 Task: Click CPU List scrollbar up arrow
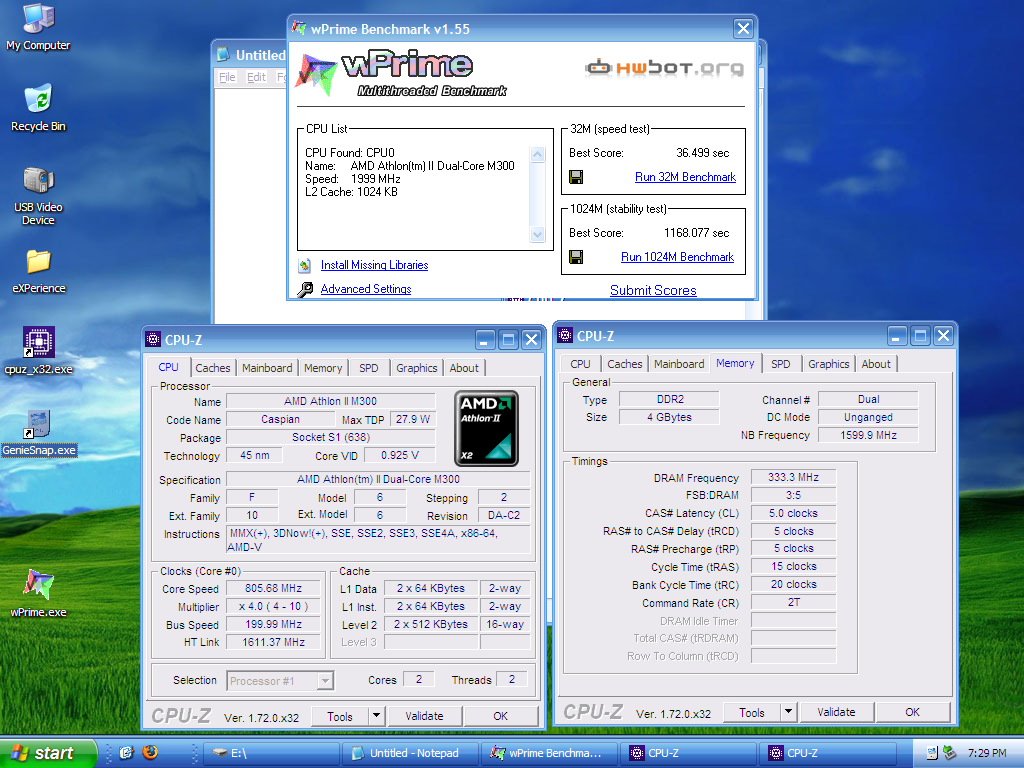[x=537, y=154]
